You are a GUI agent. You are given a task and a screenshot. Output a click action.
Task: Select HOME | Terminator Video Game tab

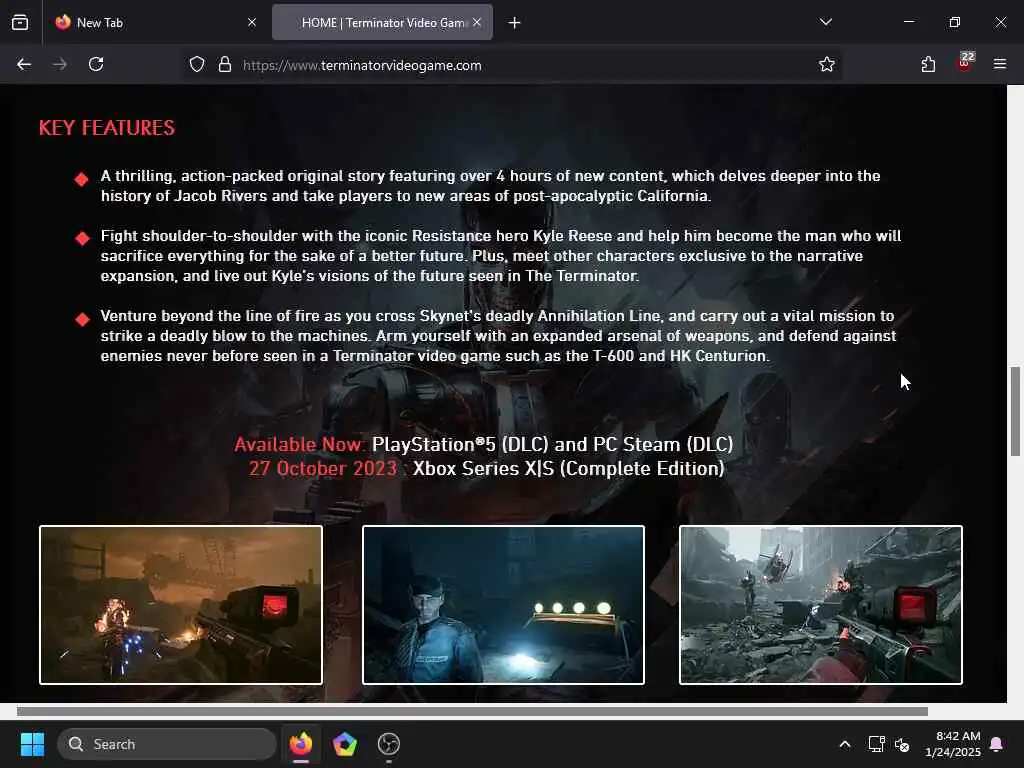(382, 22)
